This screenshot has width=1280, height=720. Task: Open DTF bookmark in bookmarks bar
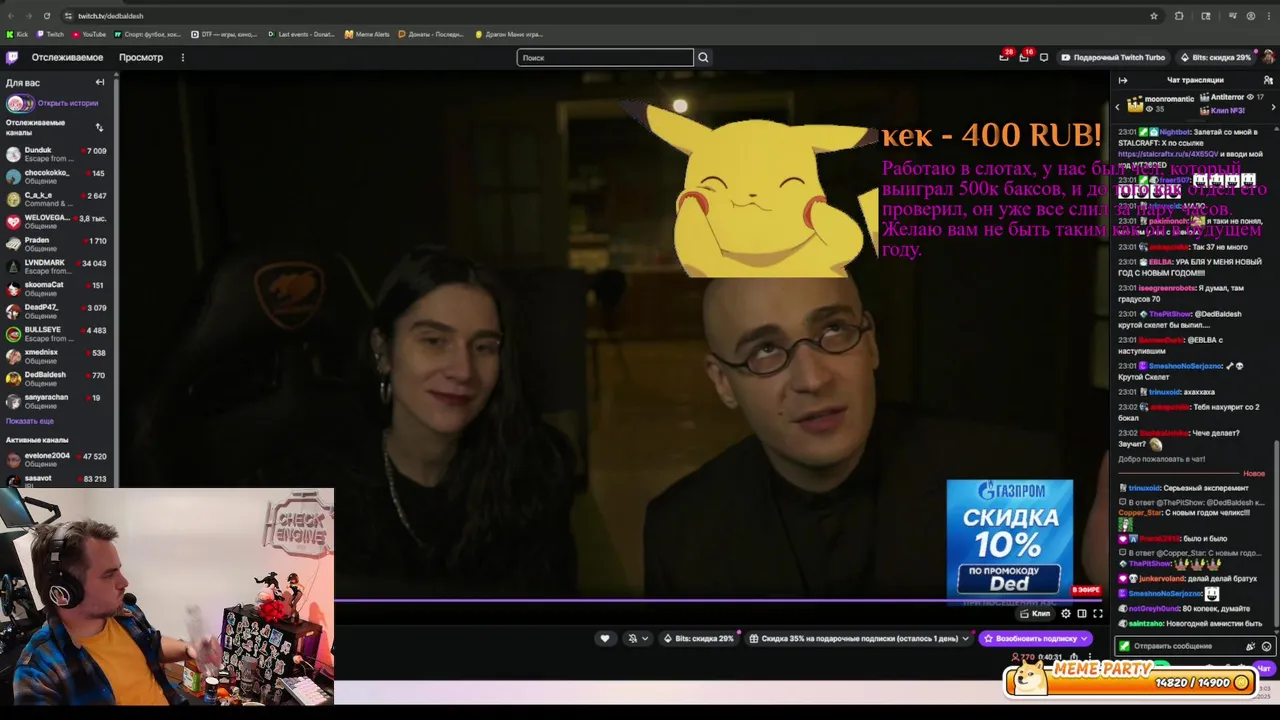[224, 34]
